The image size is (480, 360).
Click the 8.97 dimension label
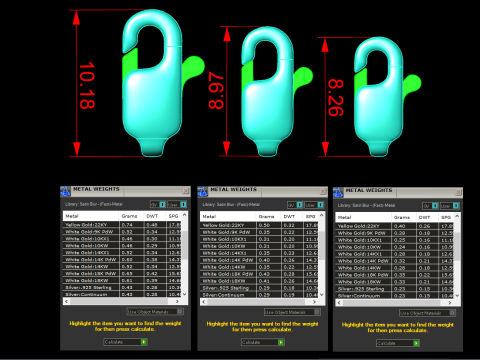coord(216,91)
